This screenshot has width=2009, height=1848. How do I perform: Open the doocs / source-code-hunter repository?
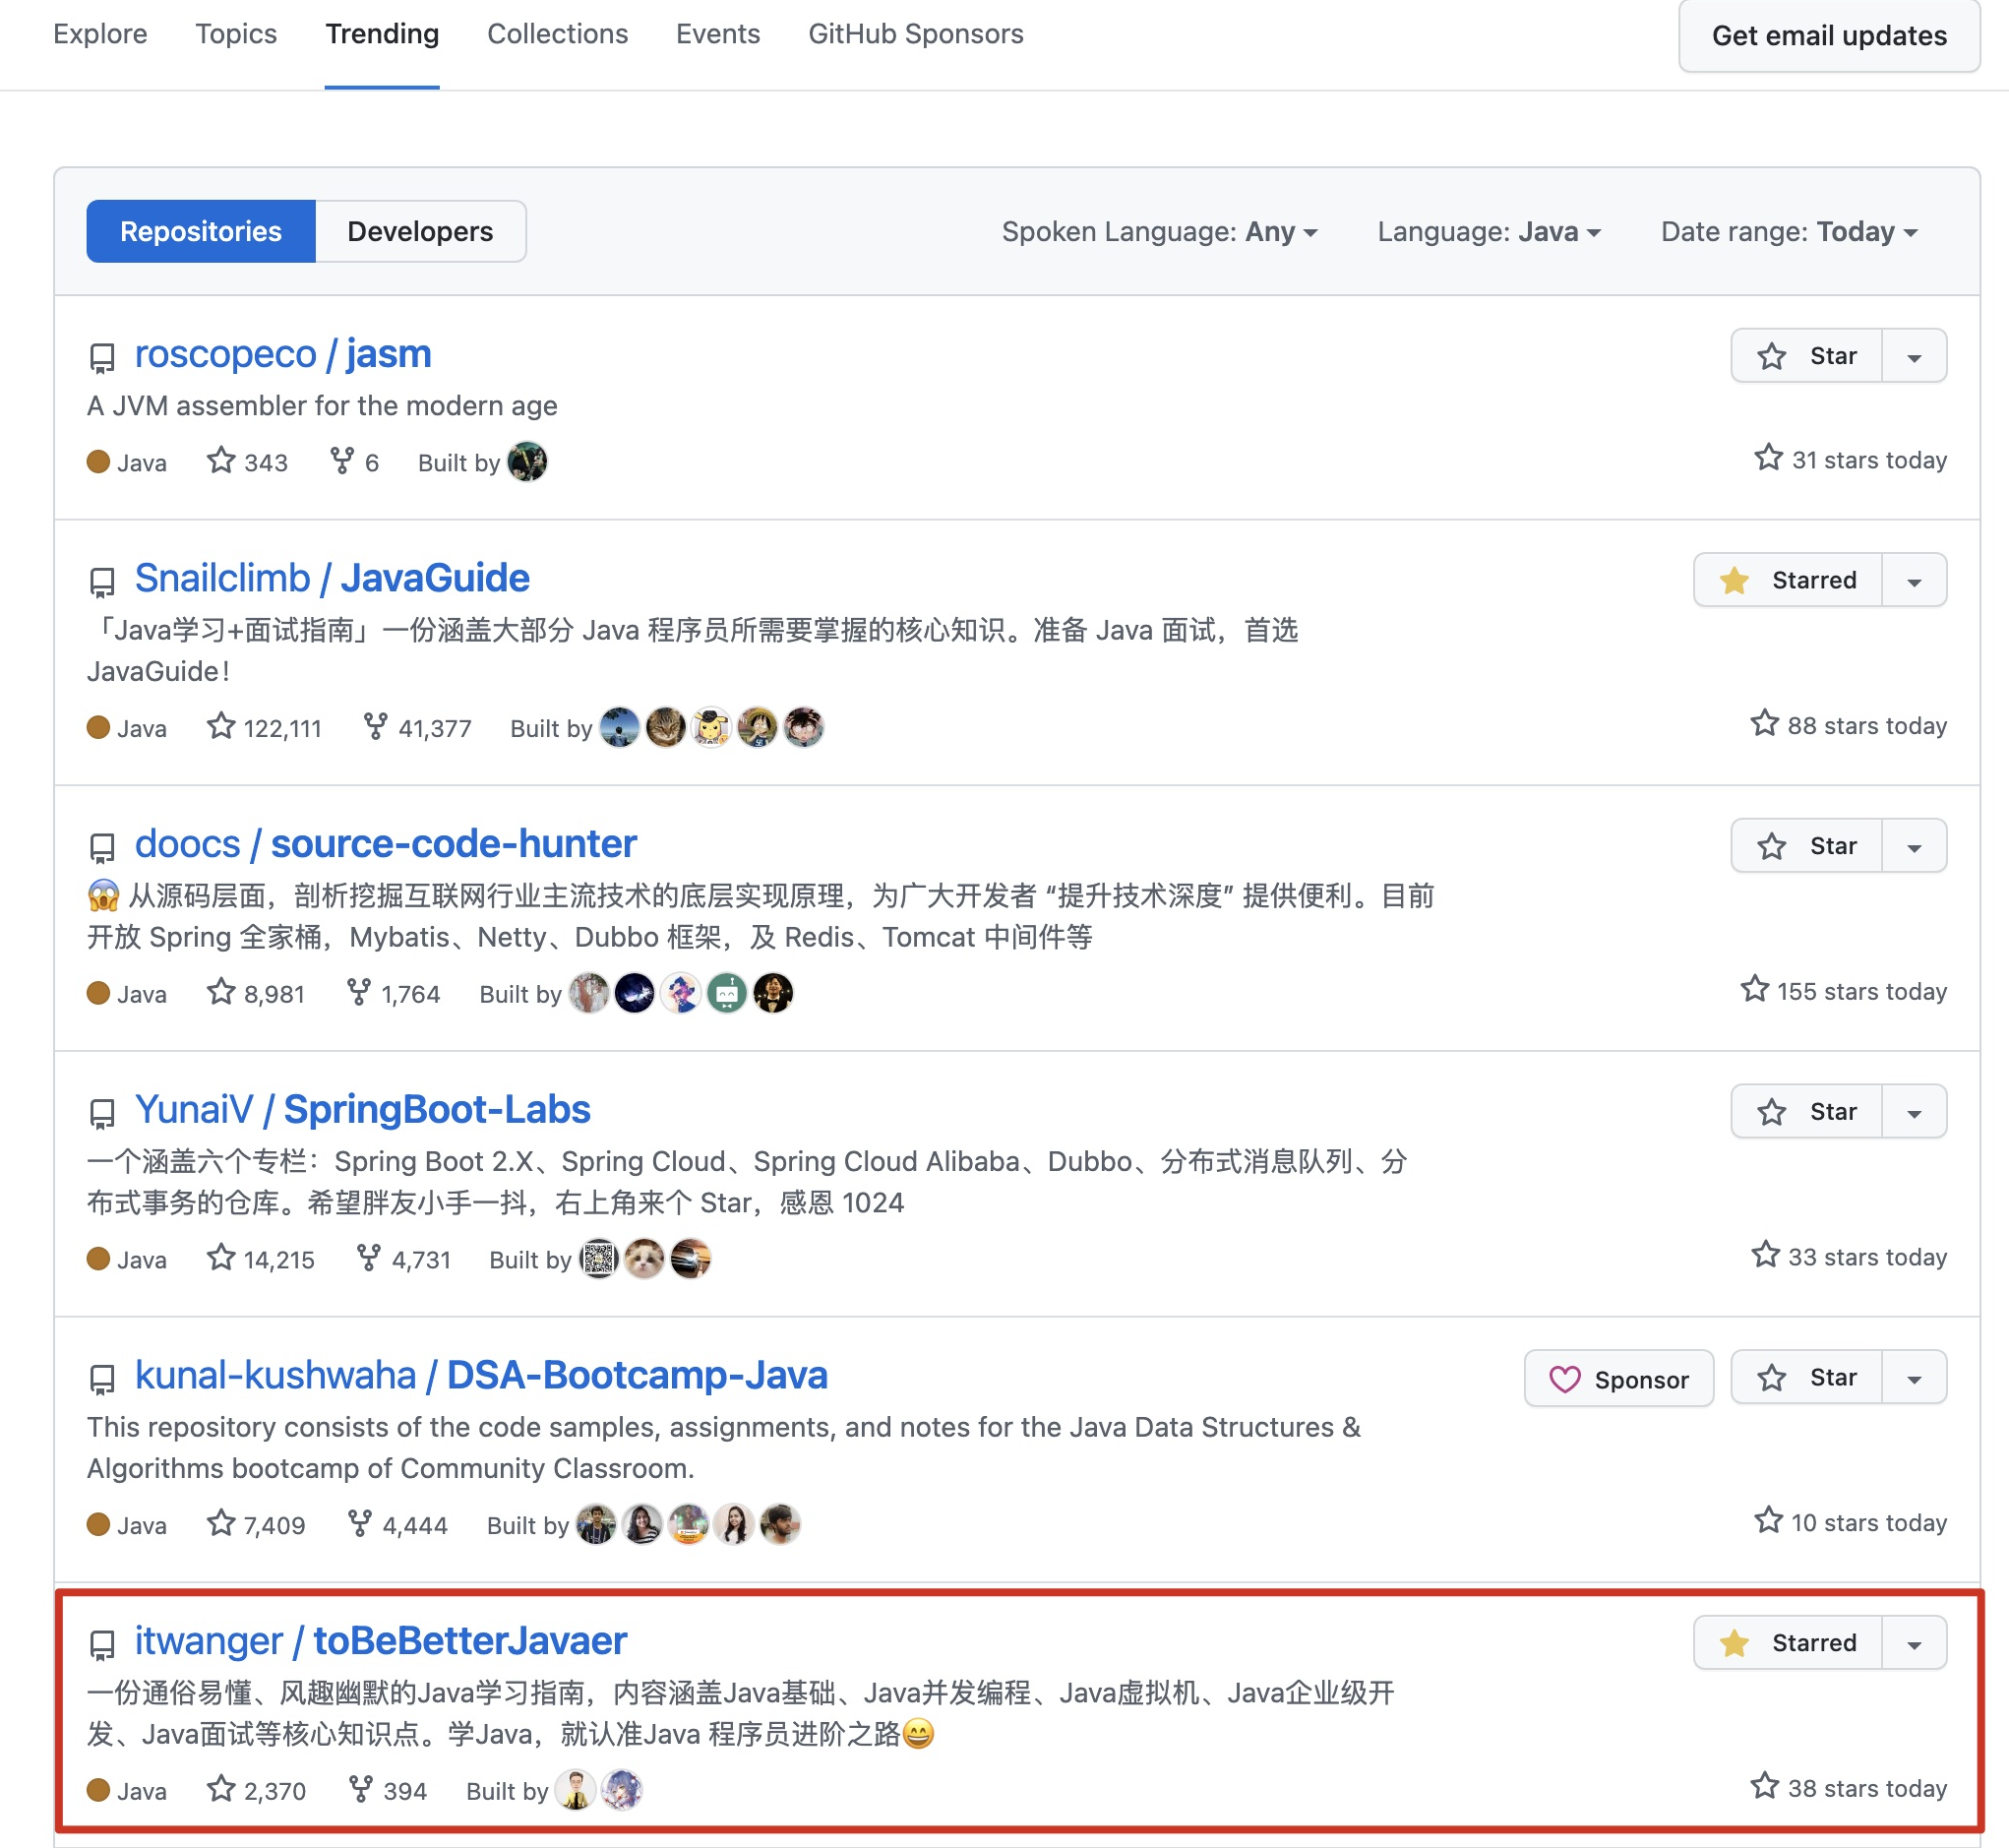pos(386,844)
